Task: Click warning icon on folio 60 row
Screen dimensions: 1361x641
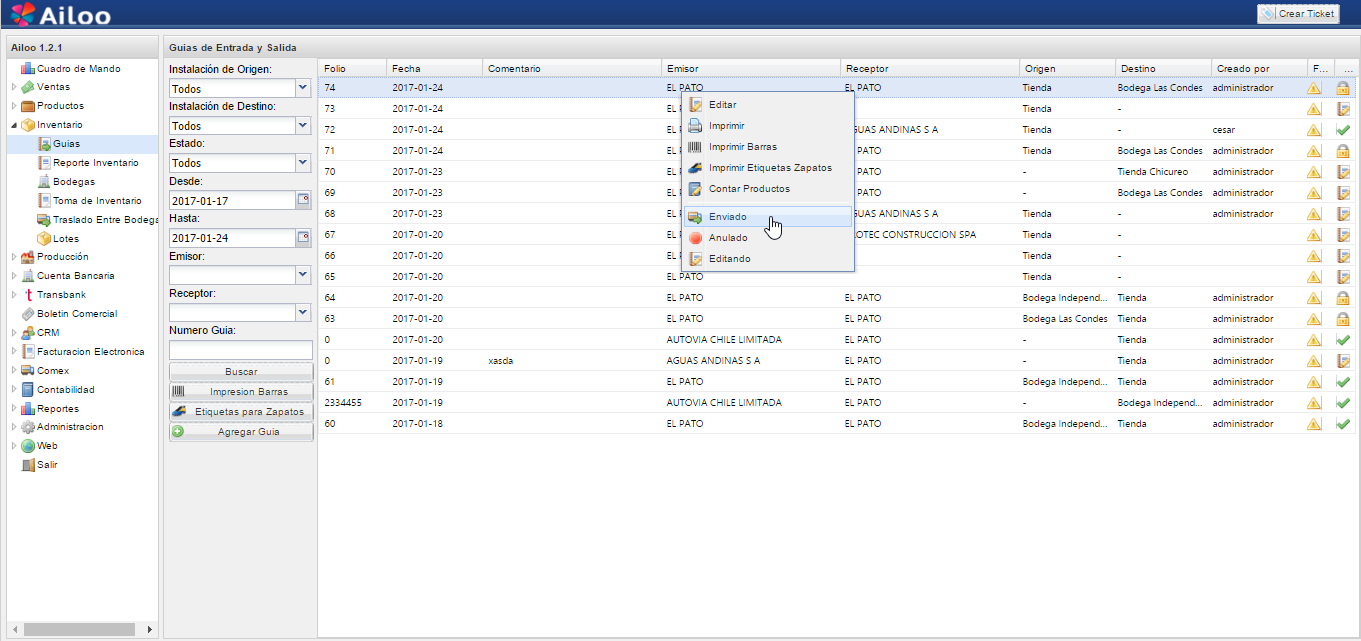Action: 1314,424
